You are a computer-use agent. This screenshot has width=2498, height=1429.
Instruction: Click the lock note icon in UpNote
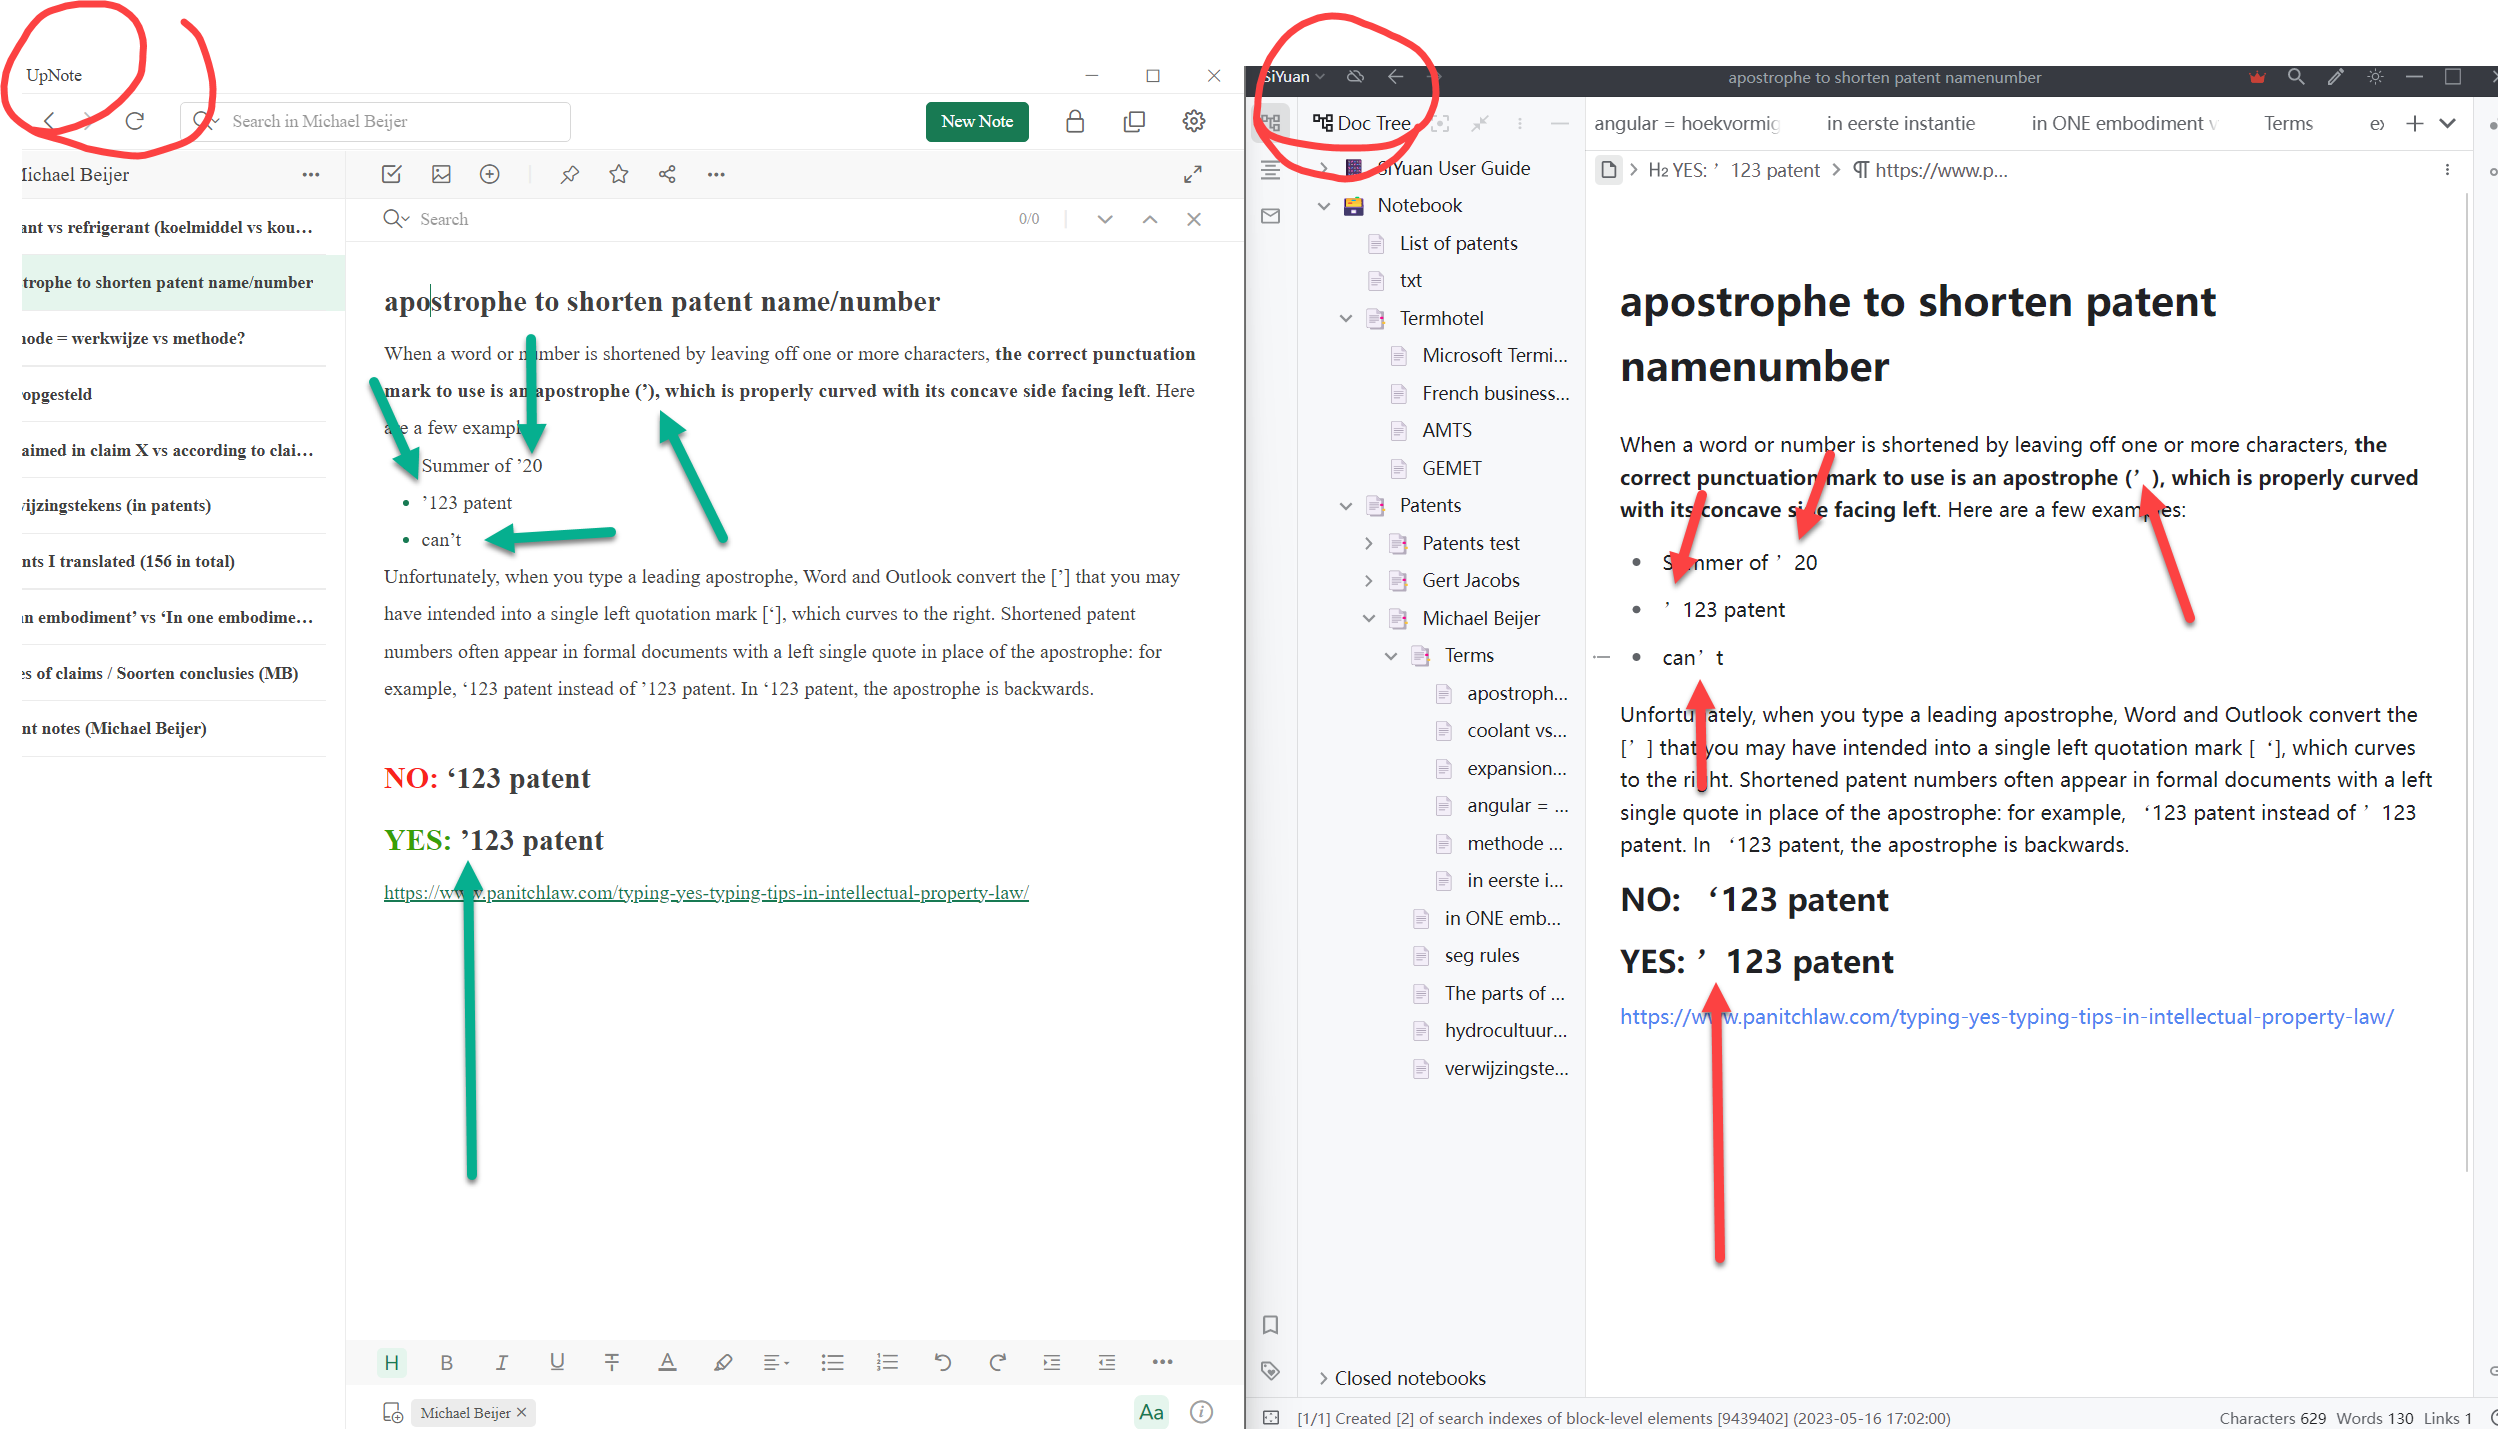[x=1075, y=121]
